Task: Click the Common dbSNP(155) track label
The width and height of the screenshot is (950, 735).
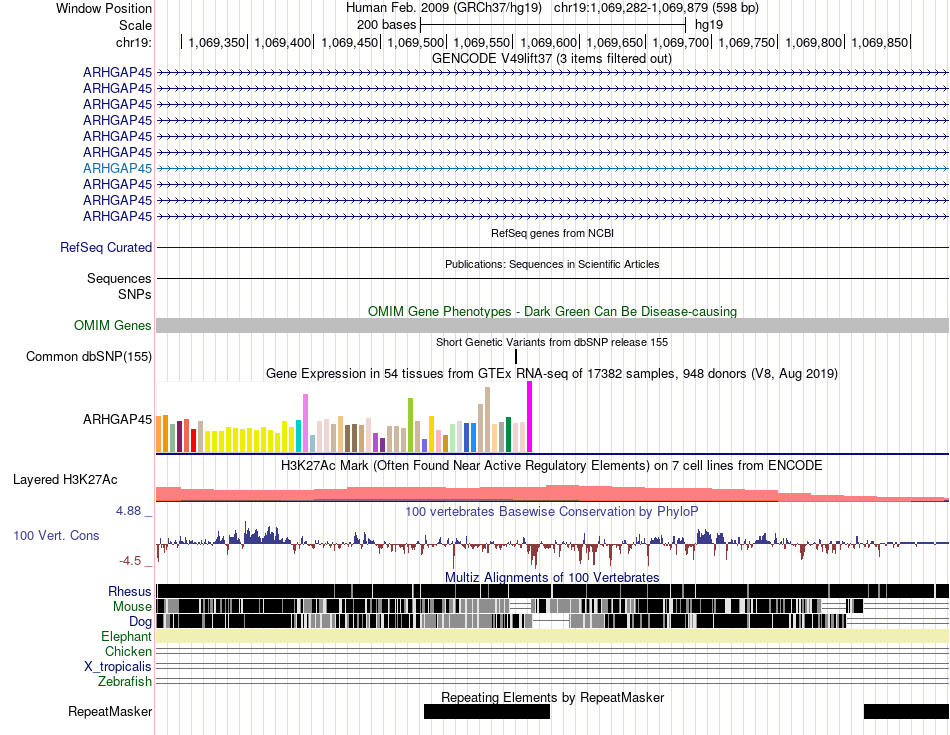Action: 88,356
